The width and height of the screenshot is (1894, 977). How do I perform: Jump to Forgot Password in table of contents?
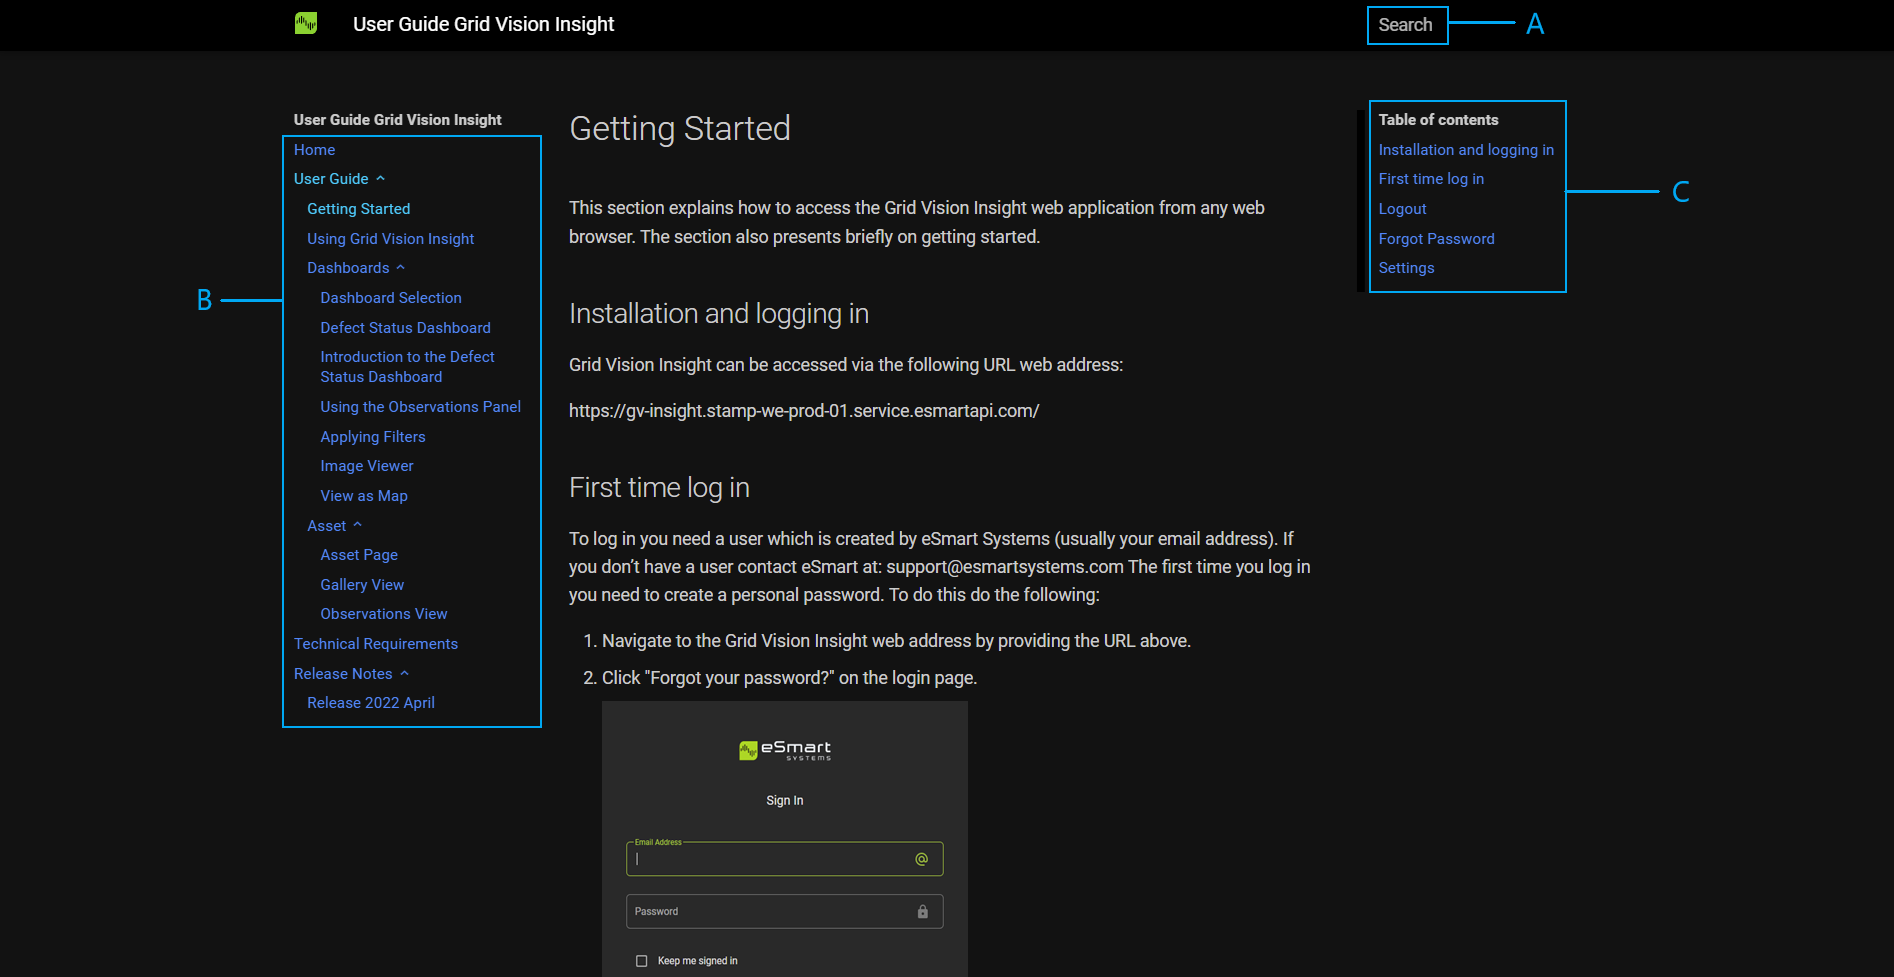1436,239
